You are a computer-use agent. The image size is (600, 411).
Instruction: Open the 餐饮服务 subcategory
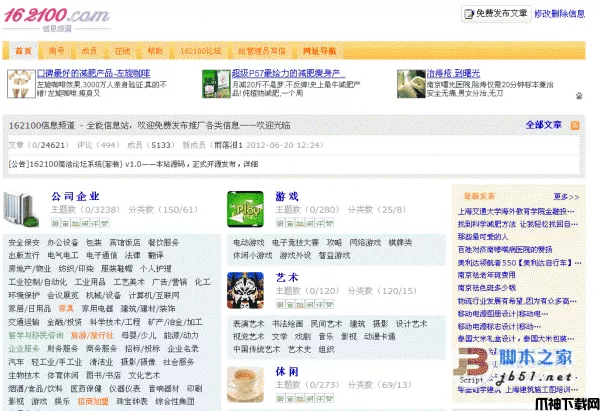point(163,243)
